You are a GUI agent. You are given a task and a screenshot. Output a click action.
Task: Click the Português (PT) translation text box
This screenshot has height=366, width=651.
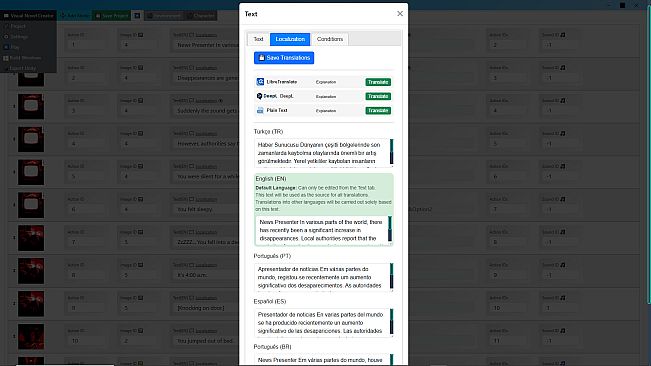(322, 277)
